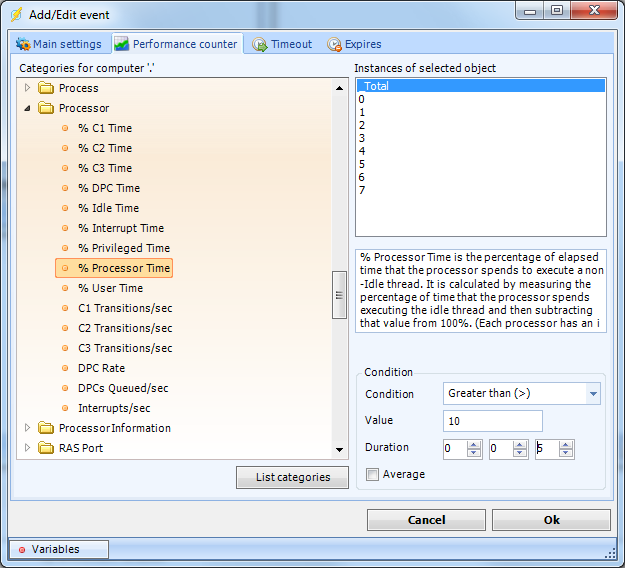Screen dimensions: 625x568
Task: Select instance 0 in the list
Action: click(x=481, y=99)
